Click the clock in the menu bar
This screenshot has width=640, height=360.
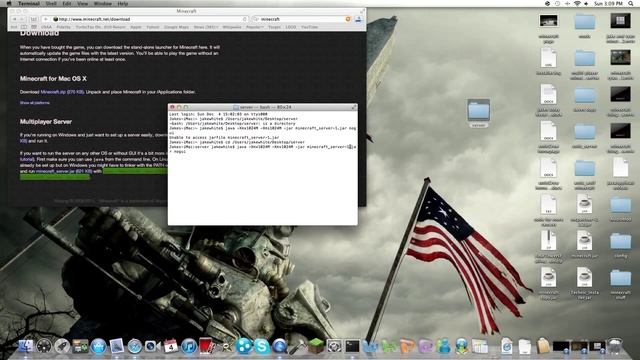point(608,3)
